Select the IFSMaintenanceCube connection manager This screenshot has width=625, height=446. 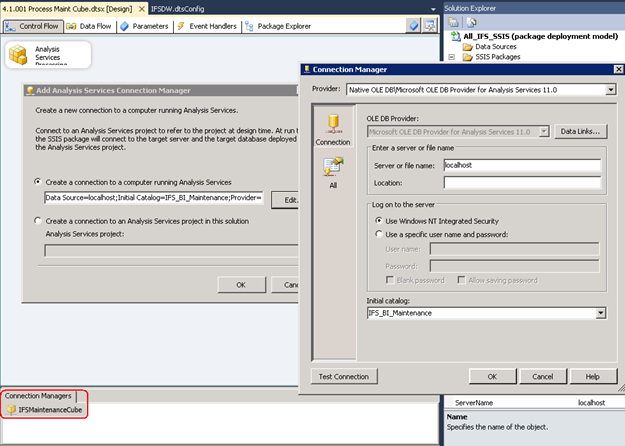46,409
